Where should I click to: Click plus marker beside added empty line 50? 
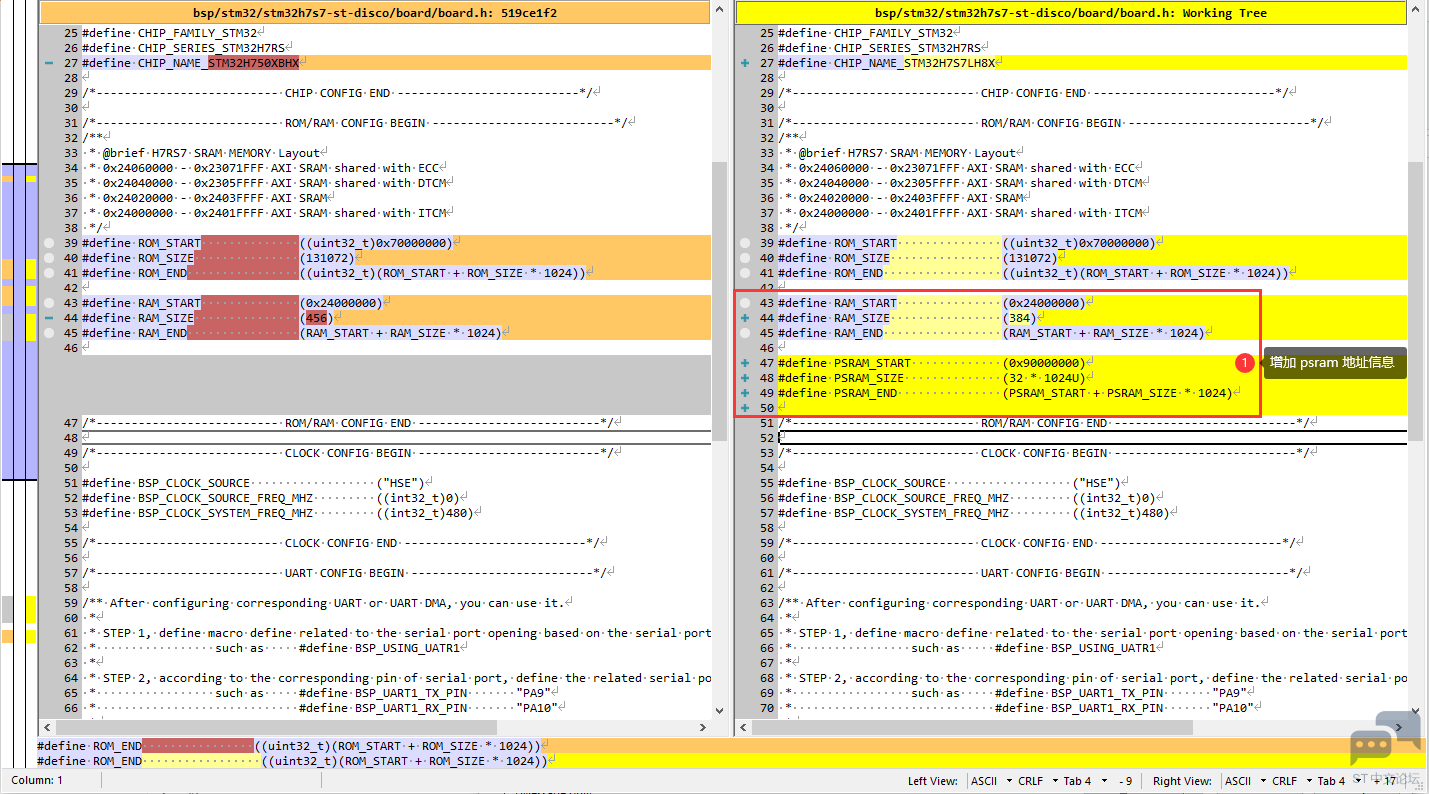[744, 408]
